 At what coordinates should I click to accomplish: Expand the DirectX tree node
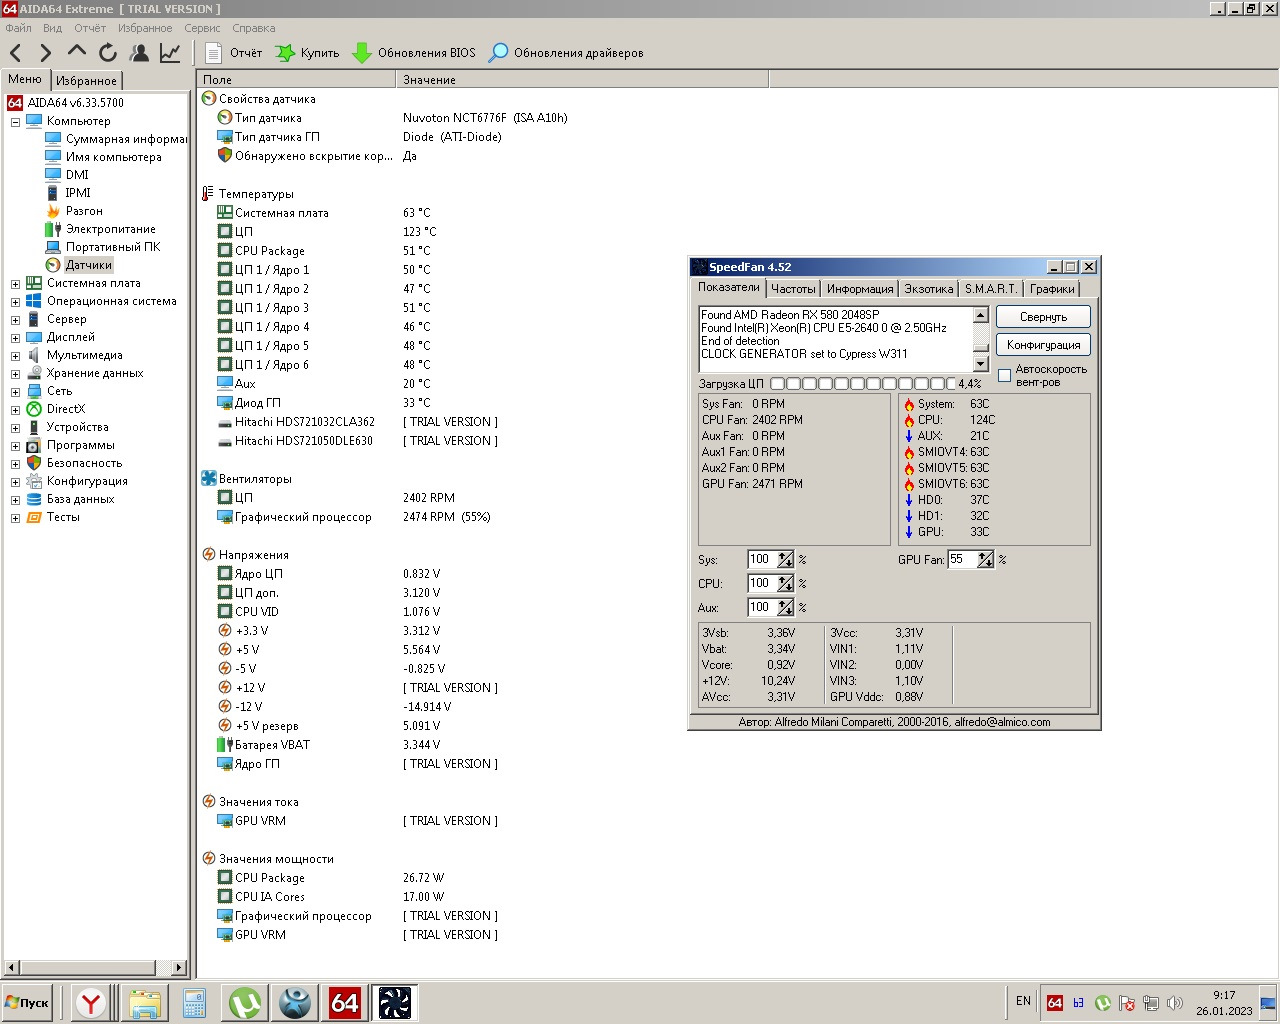pyautogui.click(x=15, y=410)
